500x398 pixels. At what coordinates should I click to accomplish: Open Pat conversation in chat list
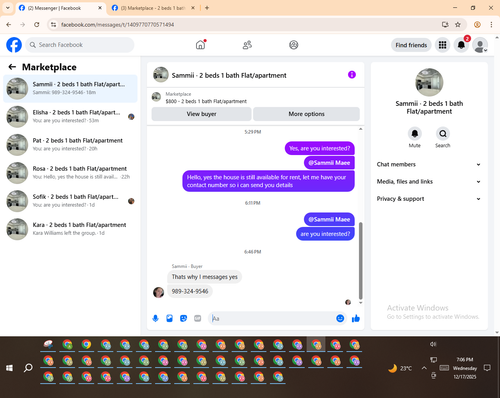click(x=70, y=145)
